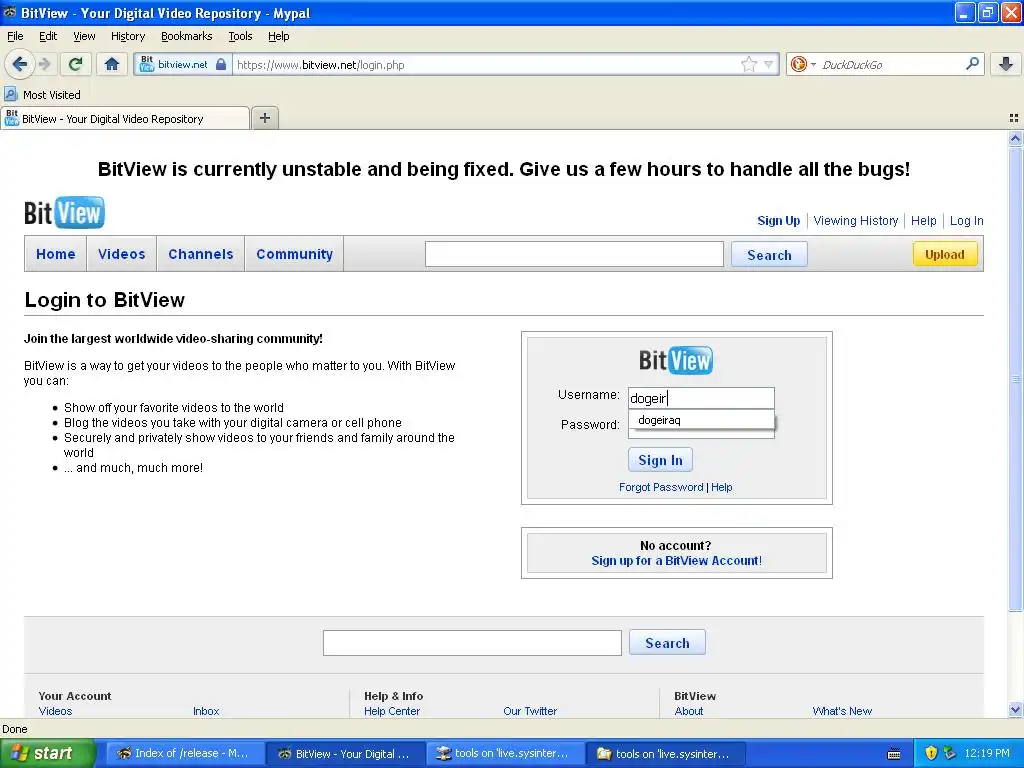Go to the Home navigation tab
The height and width of the screenshot is (768, 1024).
point(56,254)
